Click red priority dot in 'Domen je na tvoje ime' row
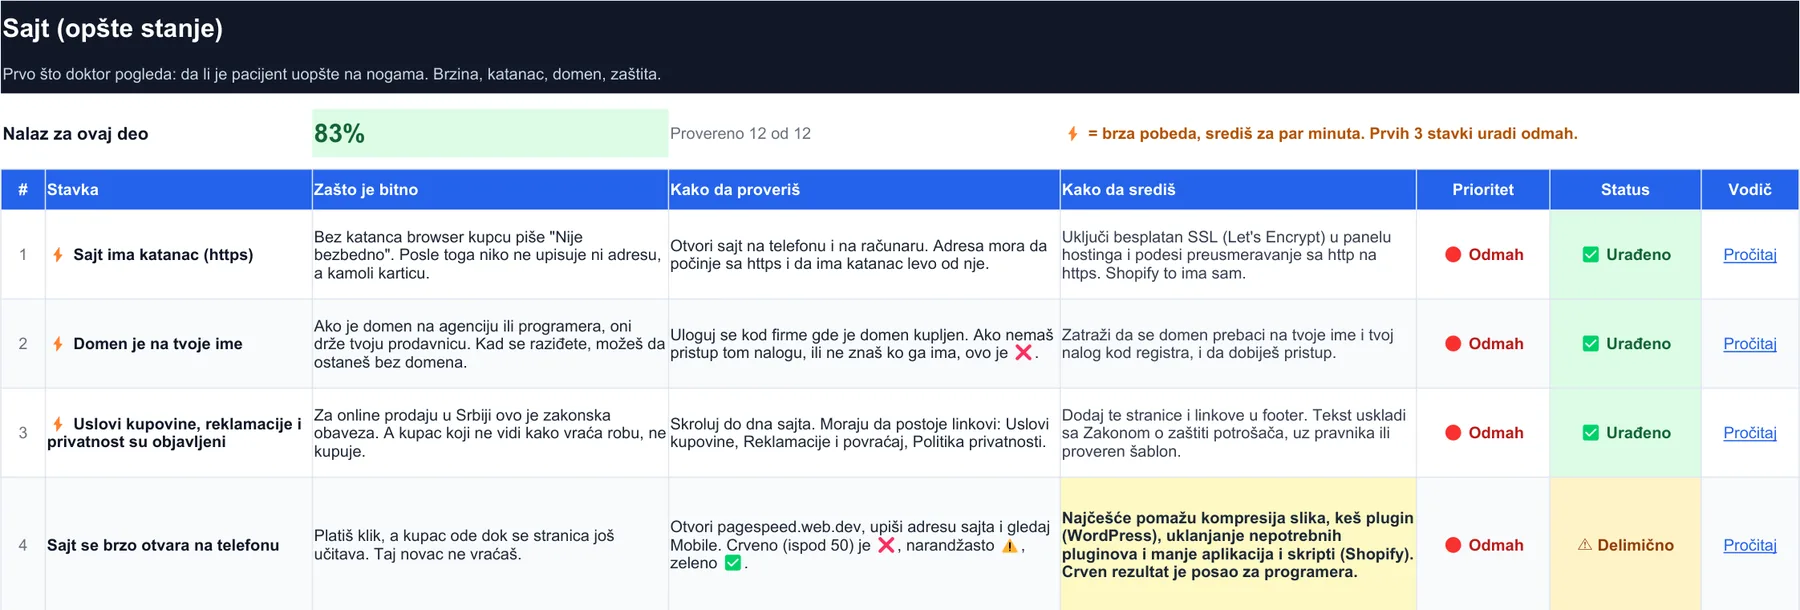Viewport: 1800px width, 610px height. [1453, 344]
